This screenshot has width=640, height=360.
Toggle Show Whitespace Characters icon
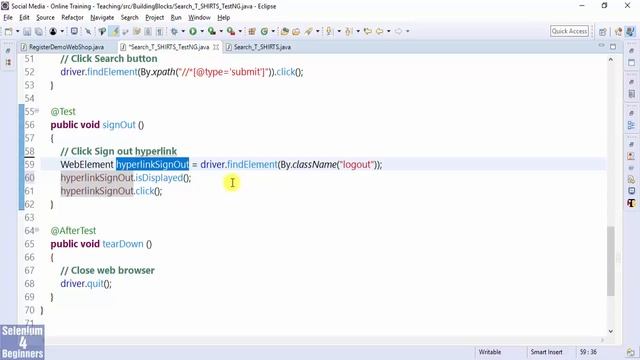160,31
